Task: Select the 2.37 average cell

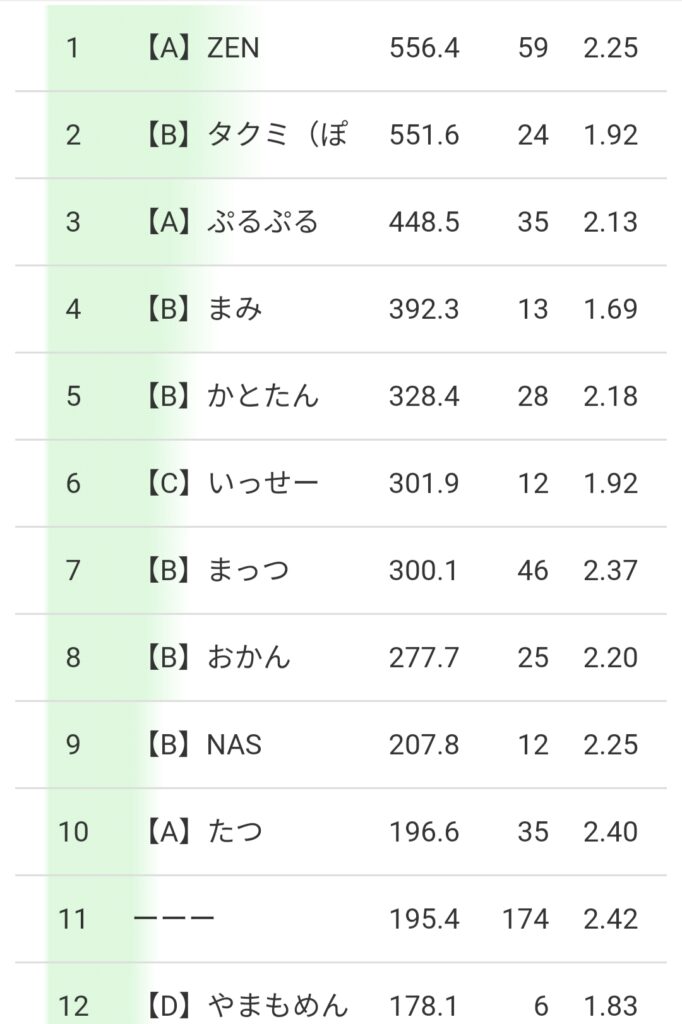Action: tap(610, 571)
